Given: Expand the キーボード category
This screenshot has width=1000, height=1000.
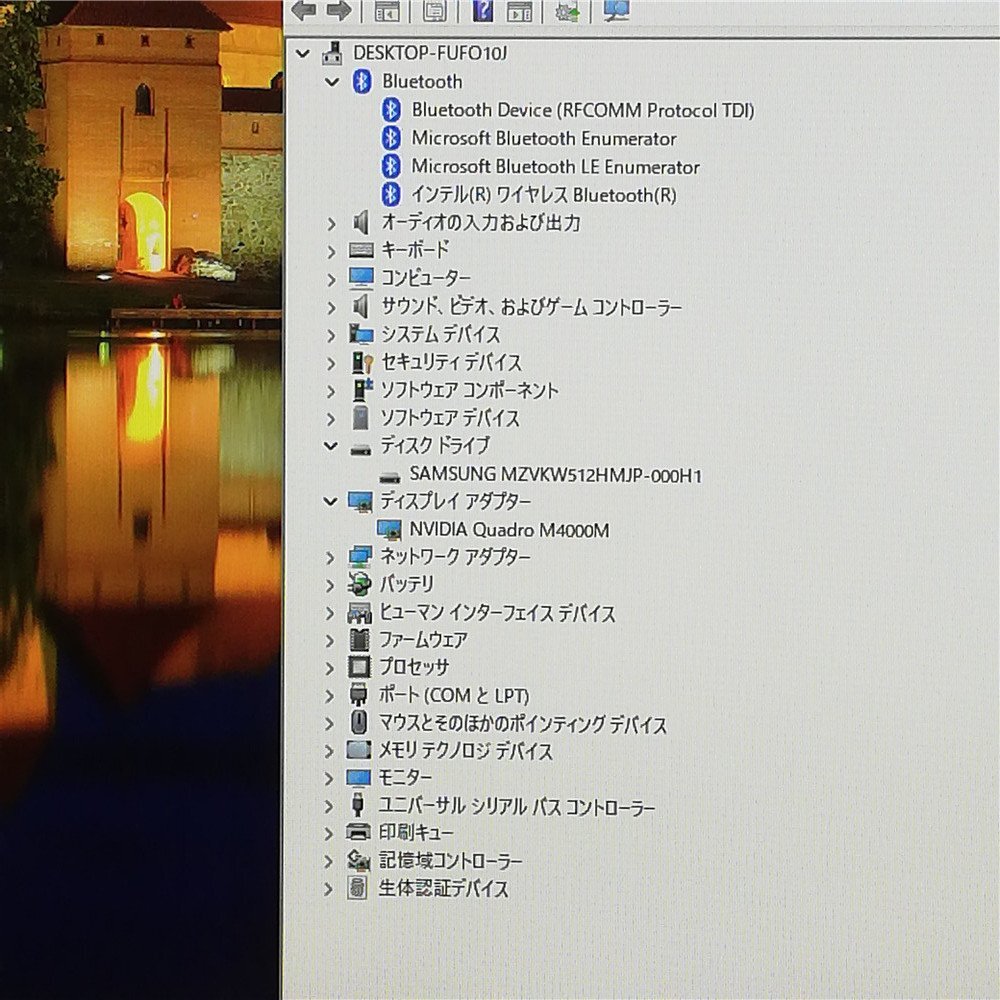Looking at the screenshot, I should [x=331, y=252].
